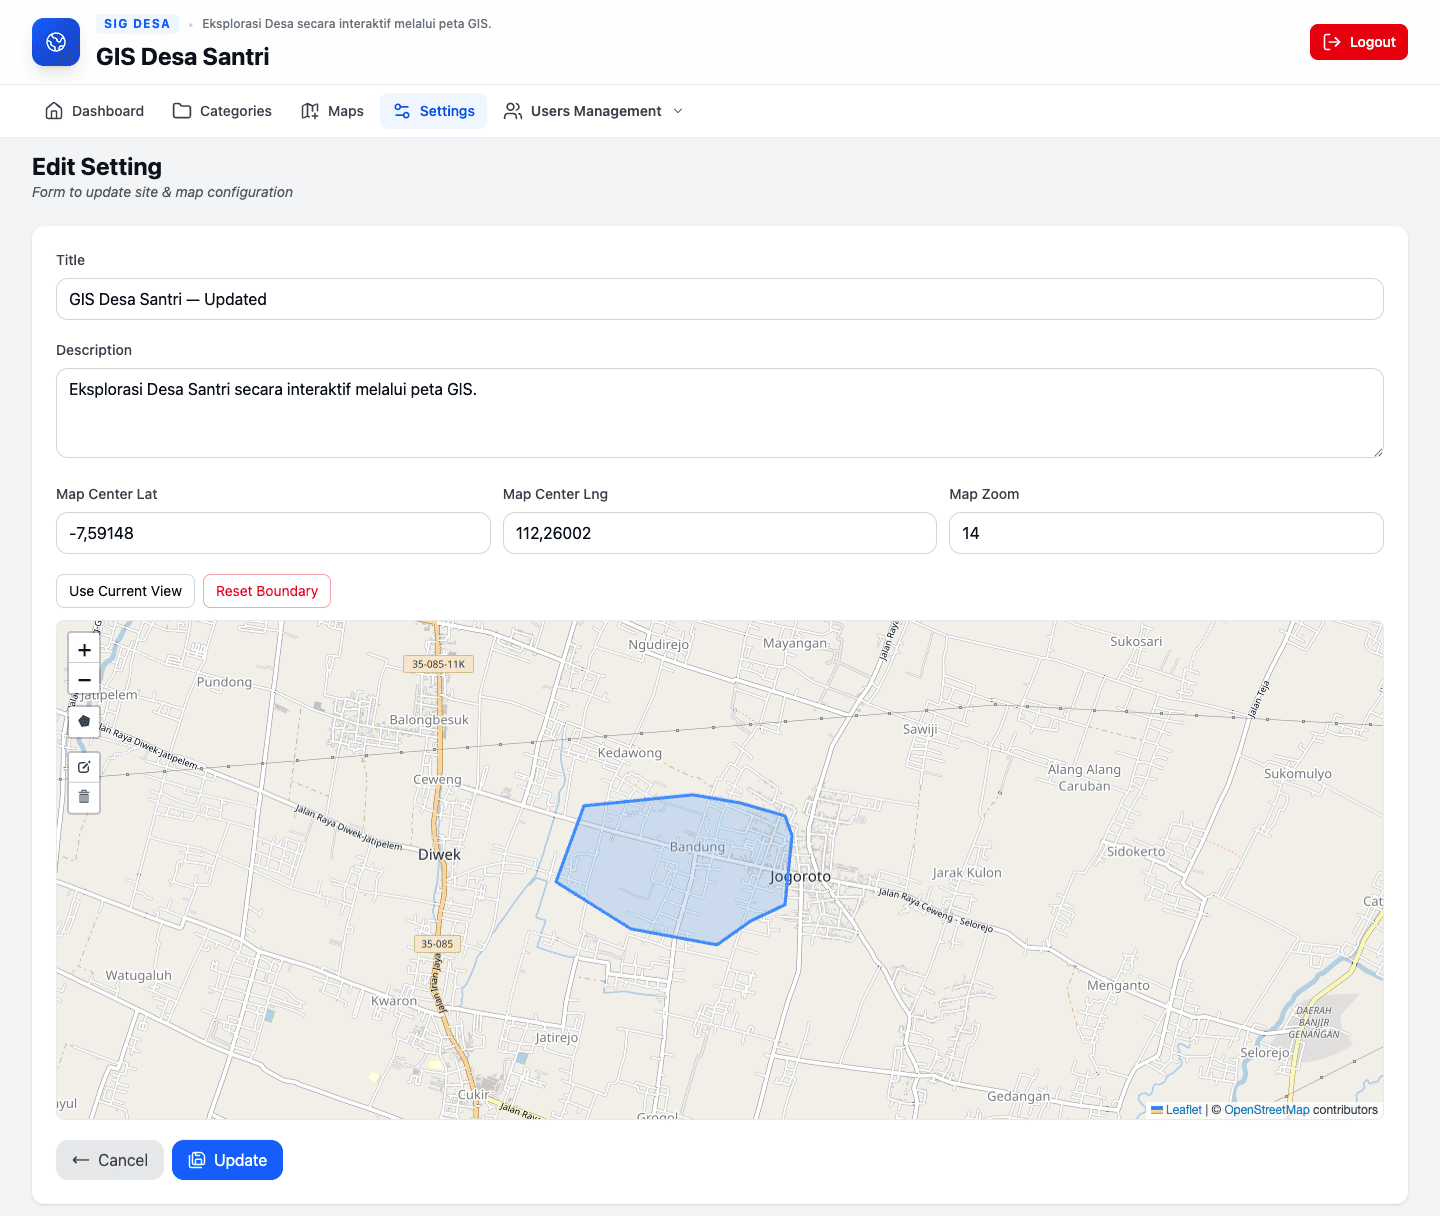Open the Dashboard tab
This screenshot has height=1216, width=1440.
95,111
